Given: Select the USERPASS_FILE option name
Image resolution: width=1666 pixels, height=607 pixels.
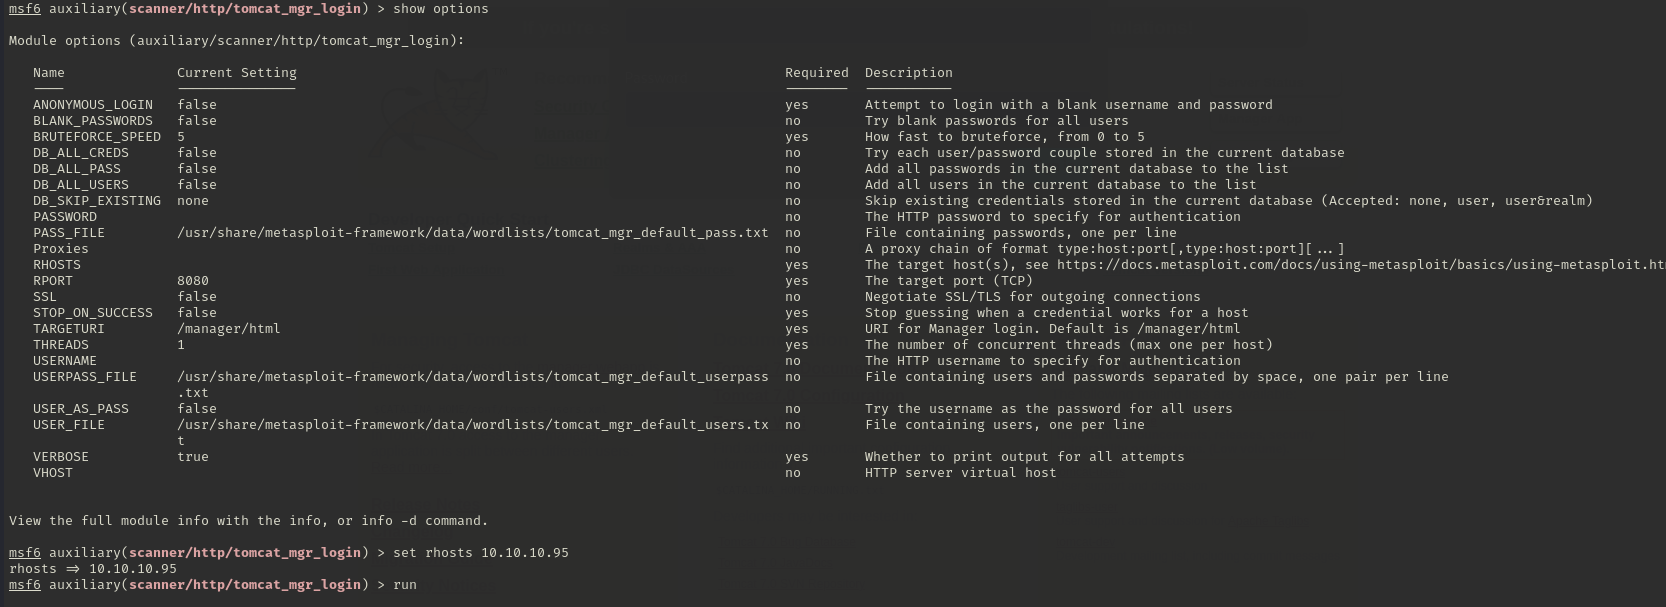Looking at the screenshot, I should pyautogui.click(x=85, y=377).
